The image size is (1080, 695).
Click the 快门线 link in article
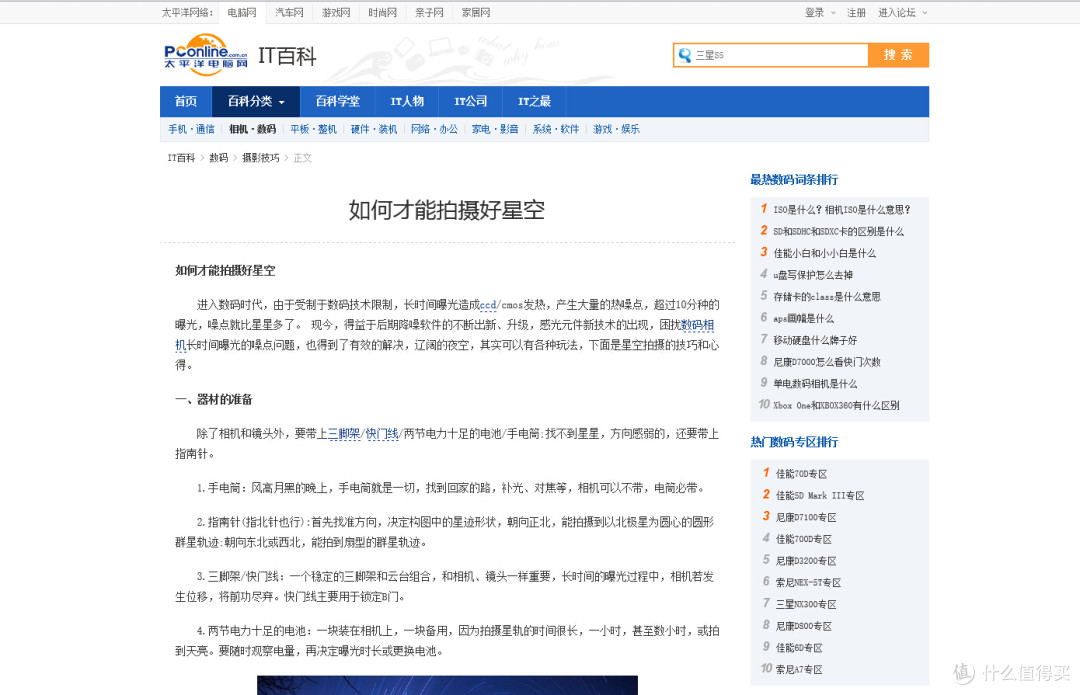coord(382,433)
